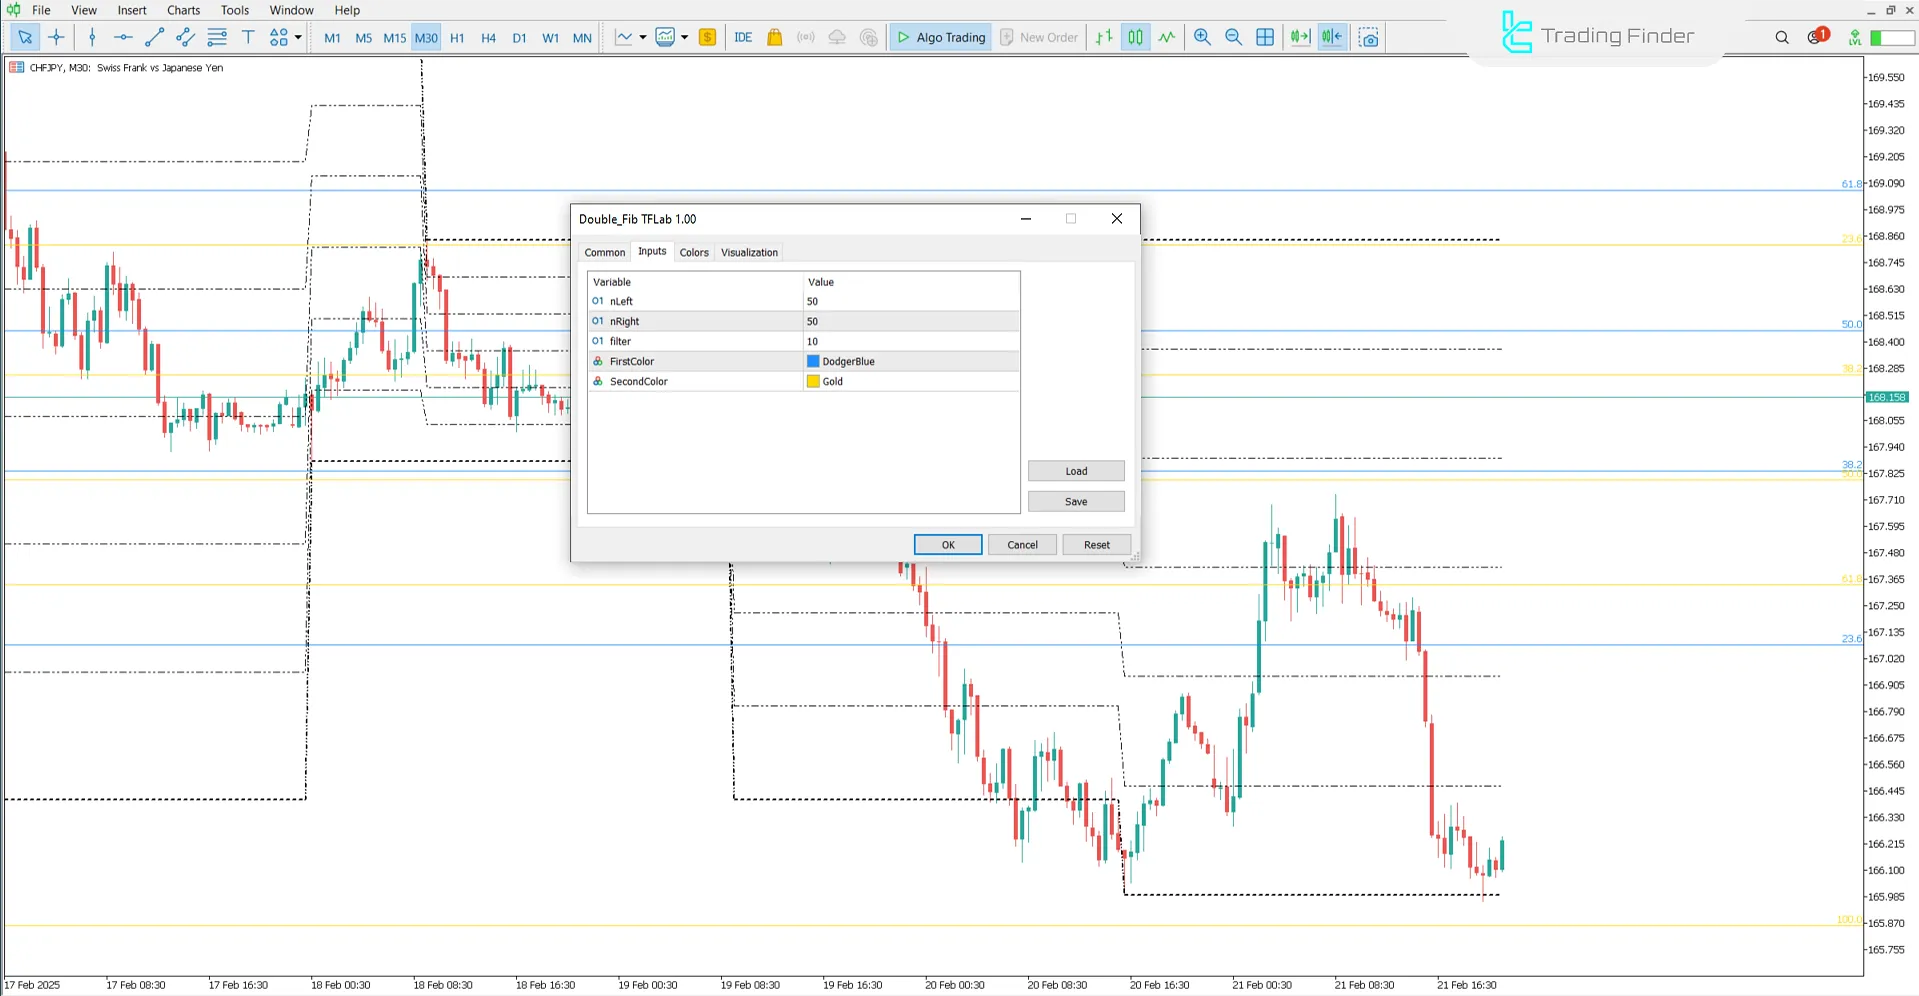
Task: Toggle auto scroll to latest bar
Action: click(x=1300, y=37)
